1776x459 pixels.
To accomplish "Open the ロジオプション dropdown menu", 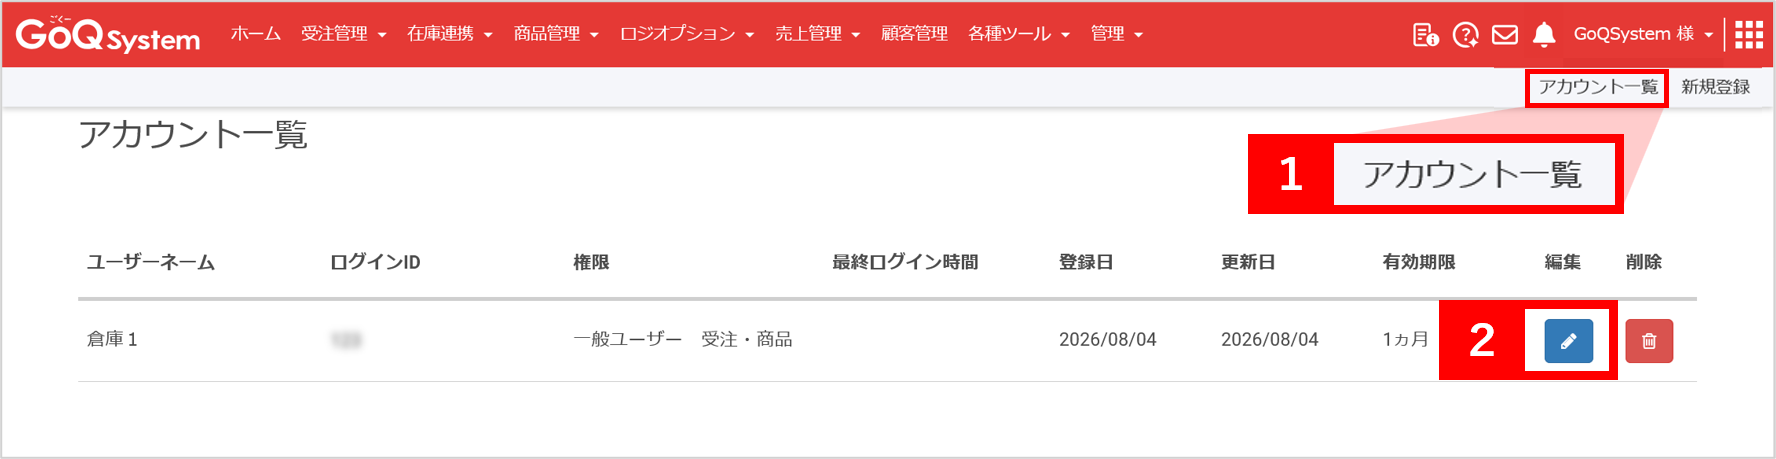I will tap(686, 34).
